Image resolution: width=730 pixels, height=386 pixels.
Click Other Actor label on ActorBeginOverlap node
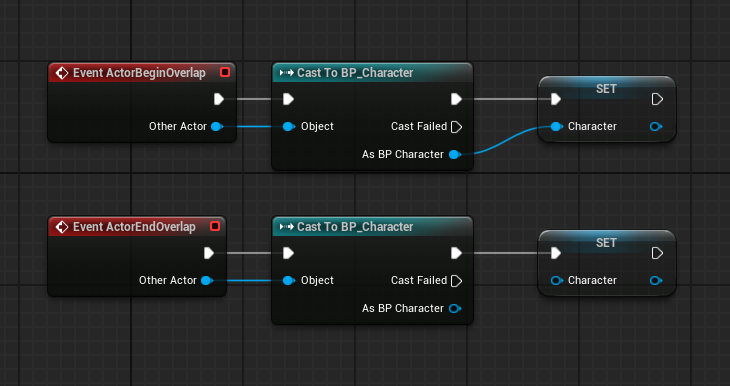point(178,126)
